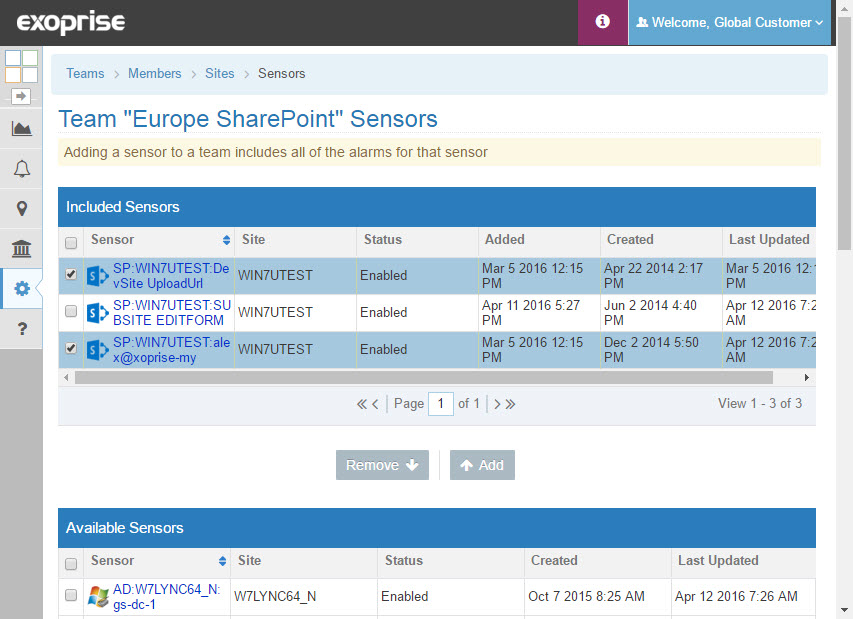This screenshot has width=853, height=619.
Task: Open the institution building icon
Action: point(21,249)
